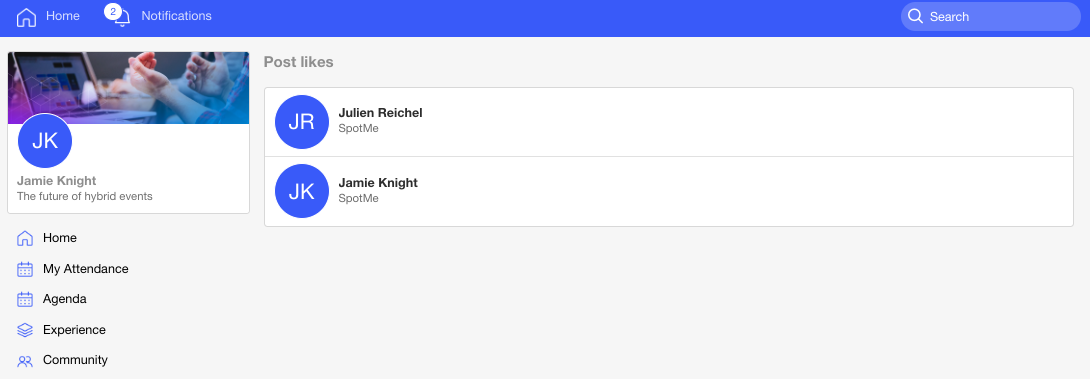
Task: Open Jamie Knight name in likes list
Action: (378, 183)
